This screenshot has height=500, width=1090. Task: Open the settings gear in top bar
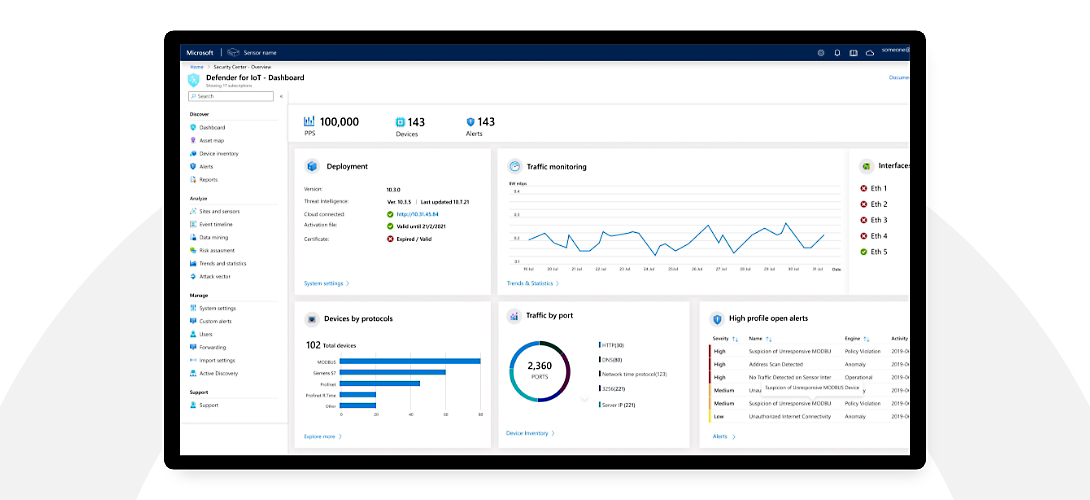point(821,52)
